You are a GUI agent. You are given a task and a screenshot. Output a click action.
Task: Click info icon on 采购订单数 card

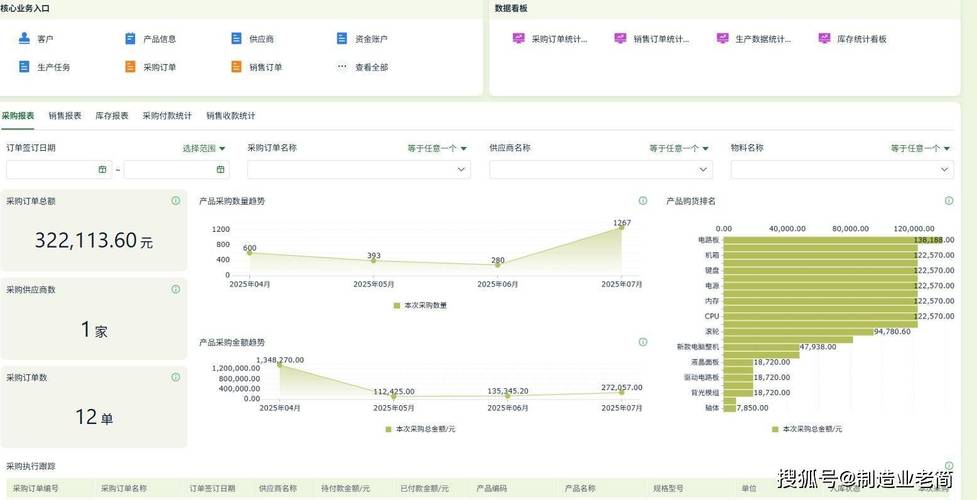pos(176,377)
